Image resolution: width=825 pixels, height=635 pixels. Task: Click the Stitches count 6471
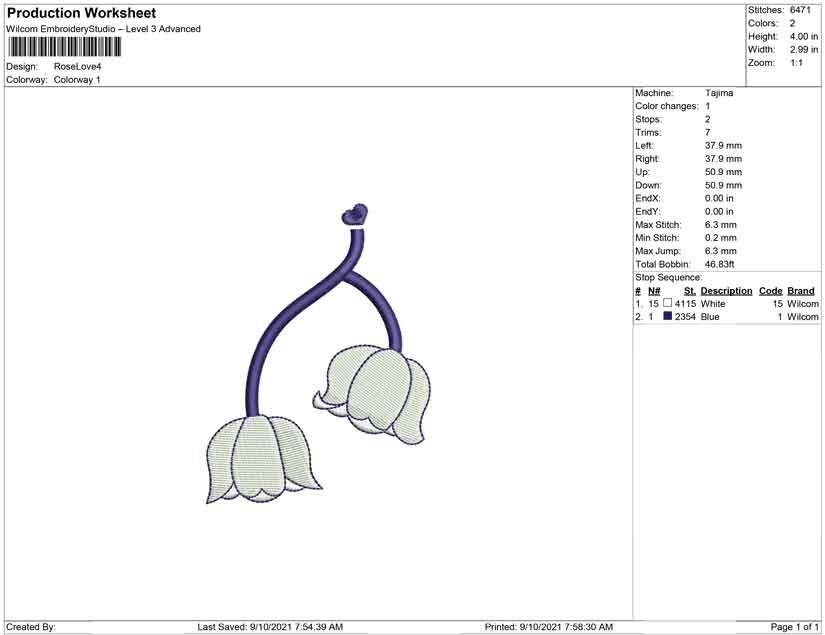point(800,10)
